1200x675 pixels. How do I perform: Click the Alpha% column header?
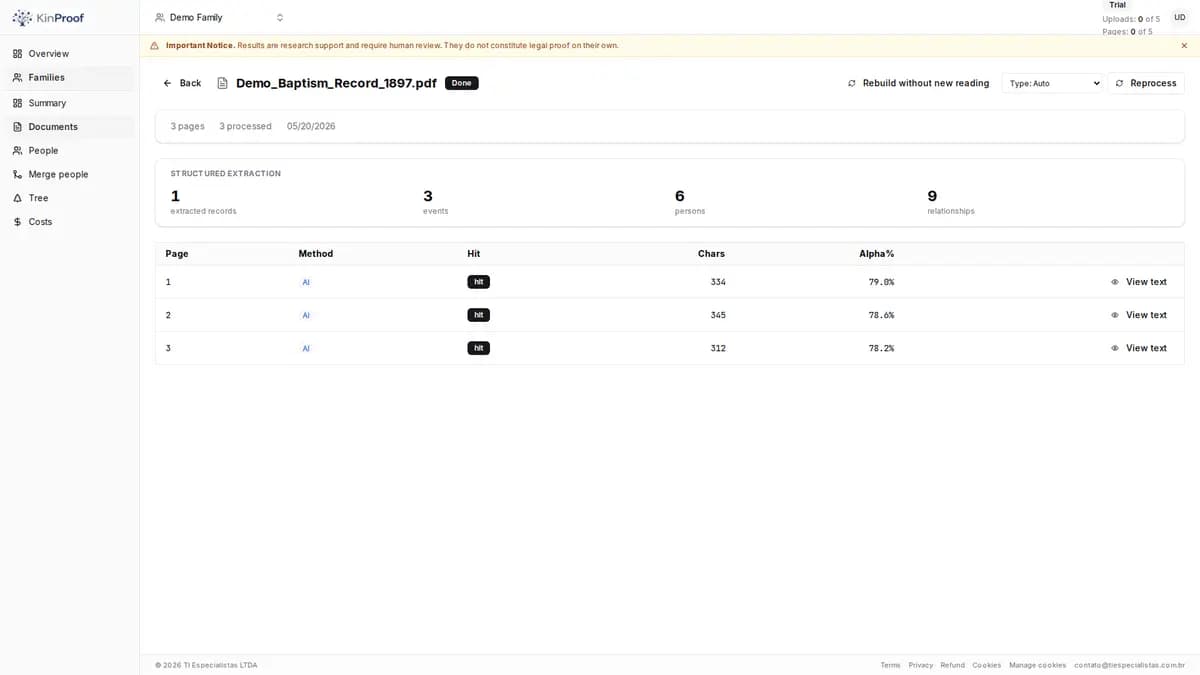(877, 254)
